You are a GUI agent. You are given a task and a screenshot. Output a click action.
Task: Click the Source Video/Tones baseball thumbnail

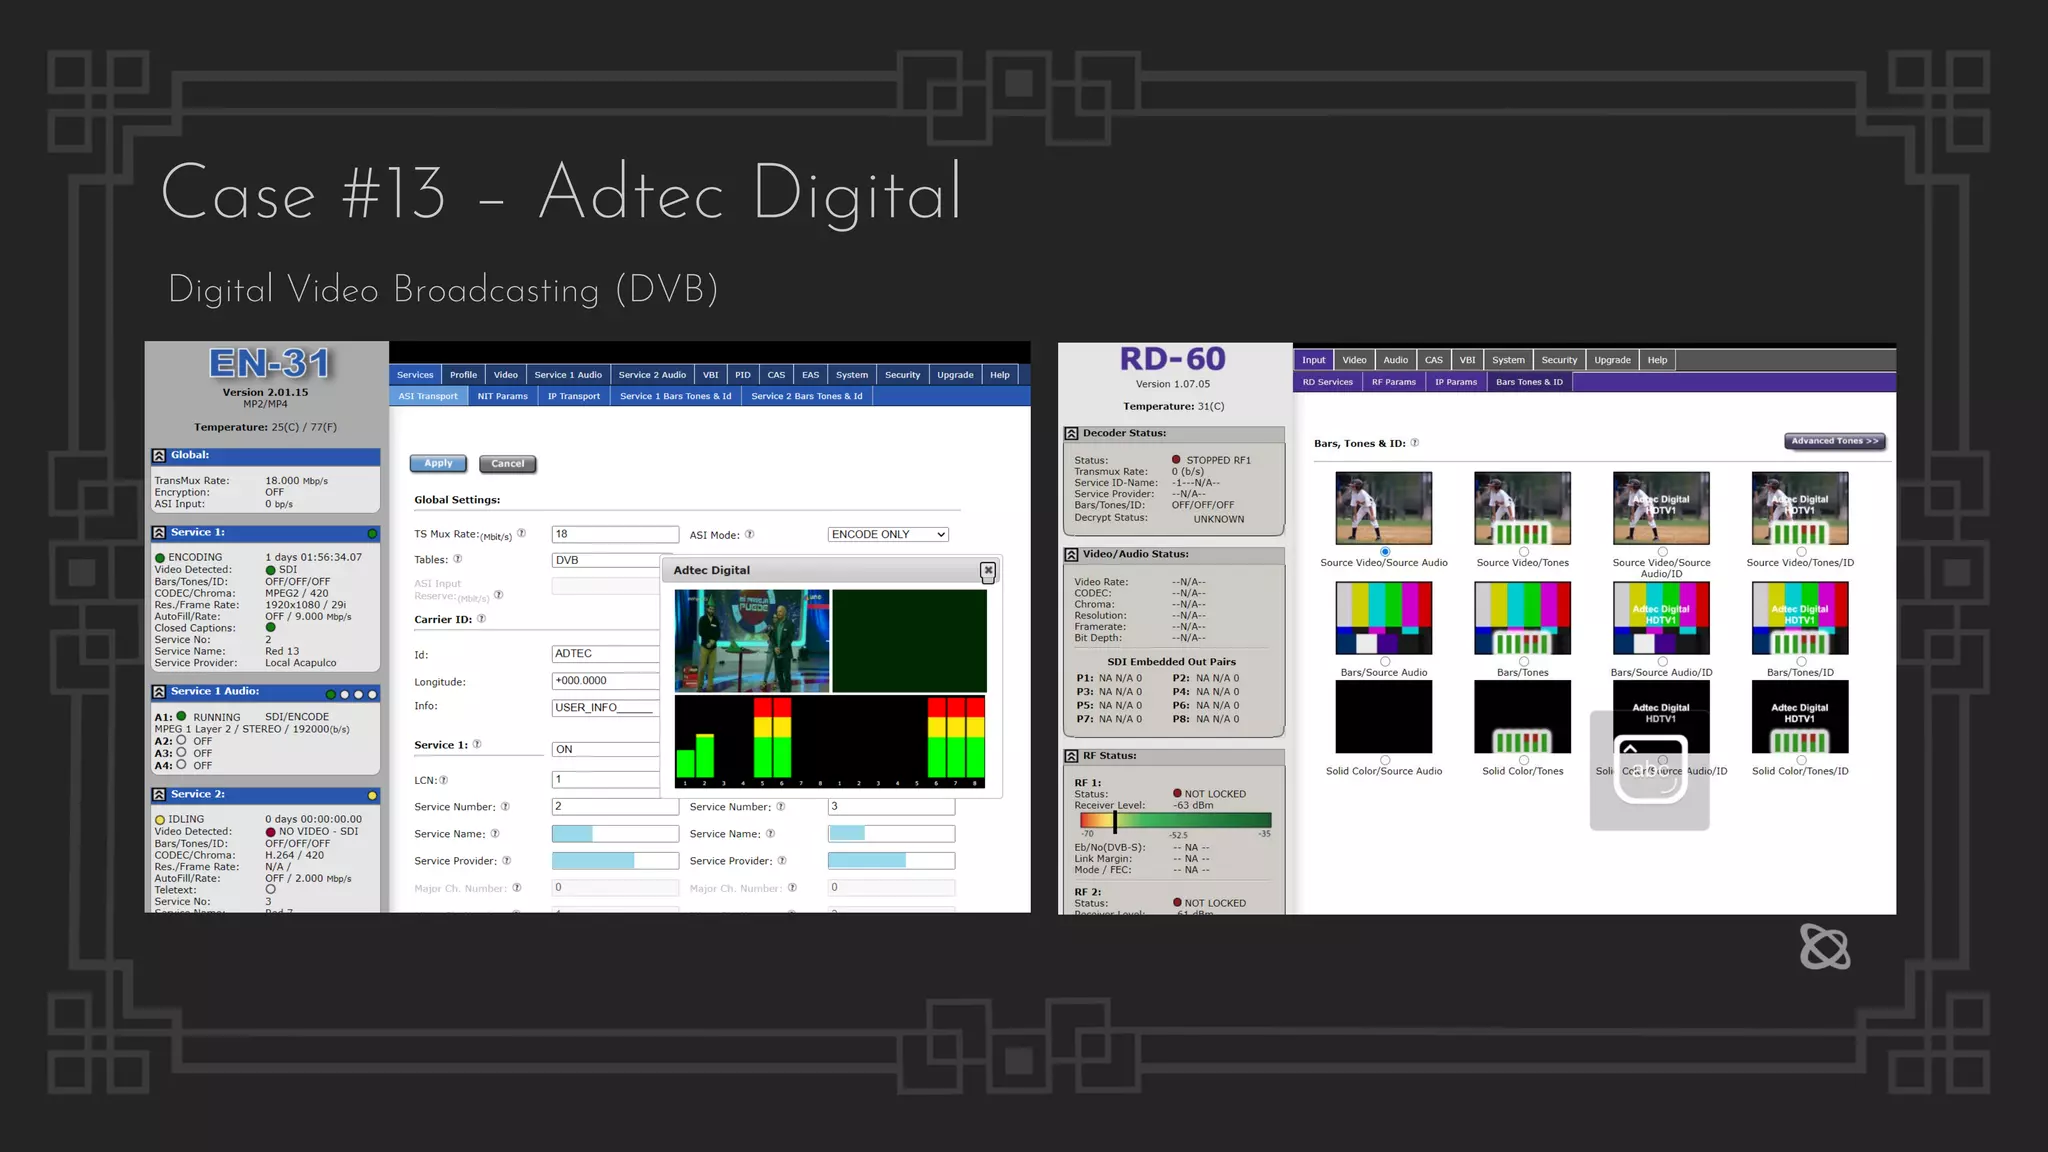click(1522, 508)
